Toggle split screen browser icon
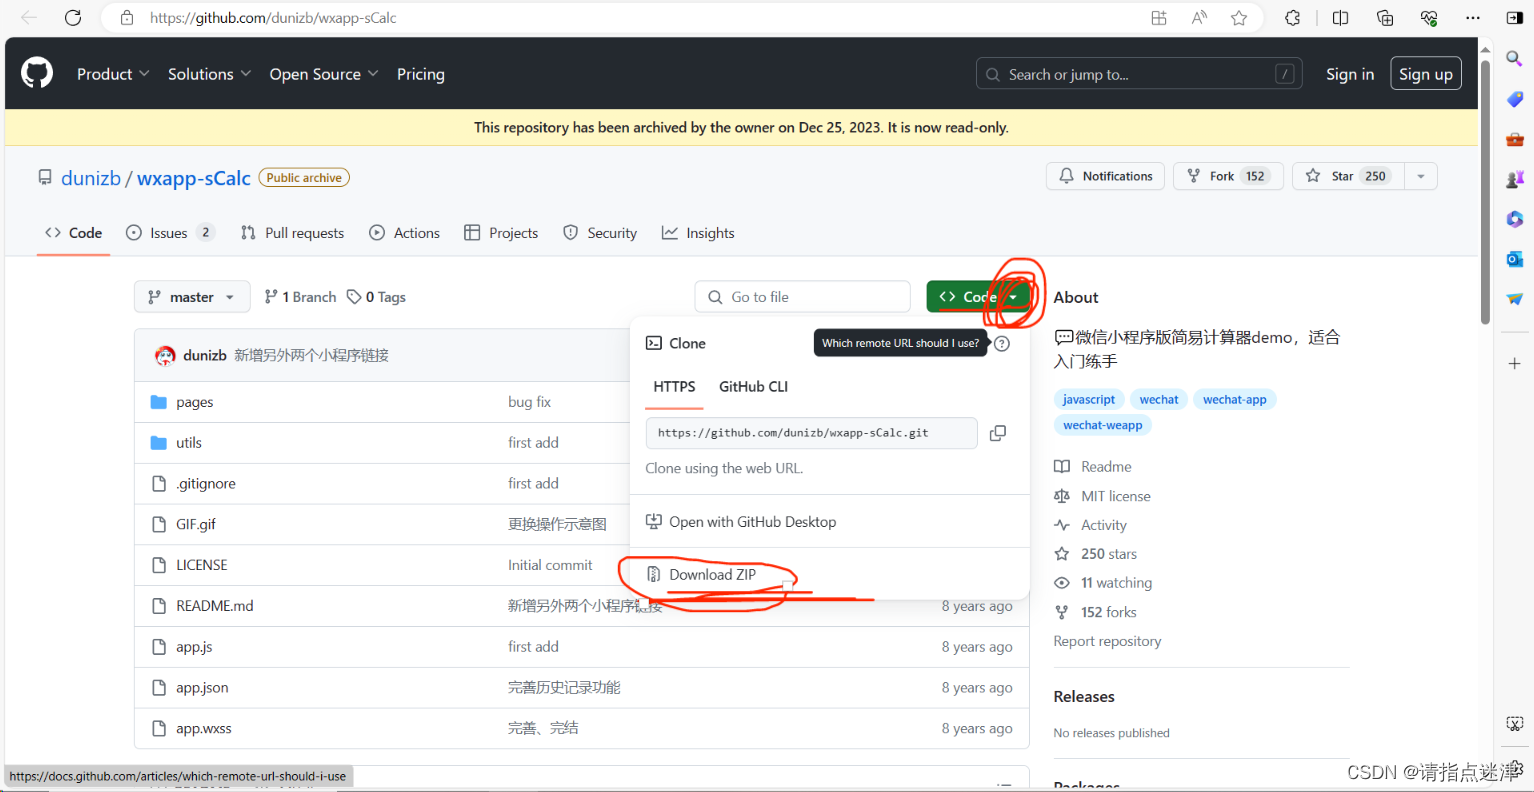1534x792 pixels. click(1340, 18)
